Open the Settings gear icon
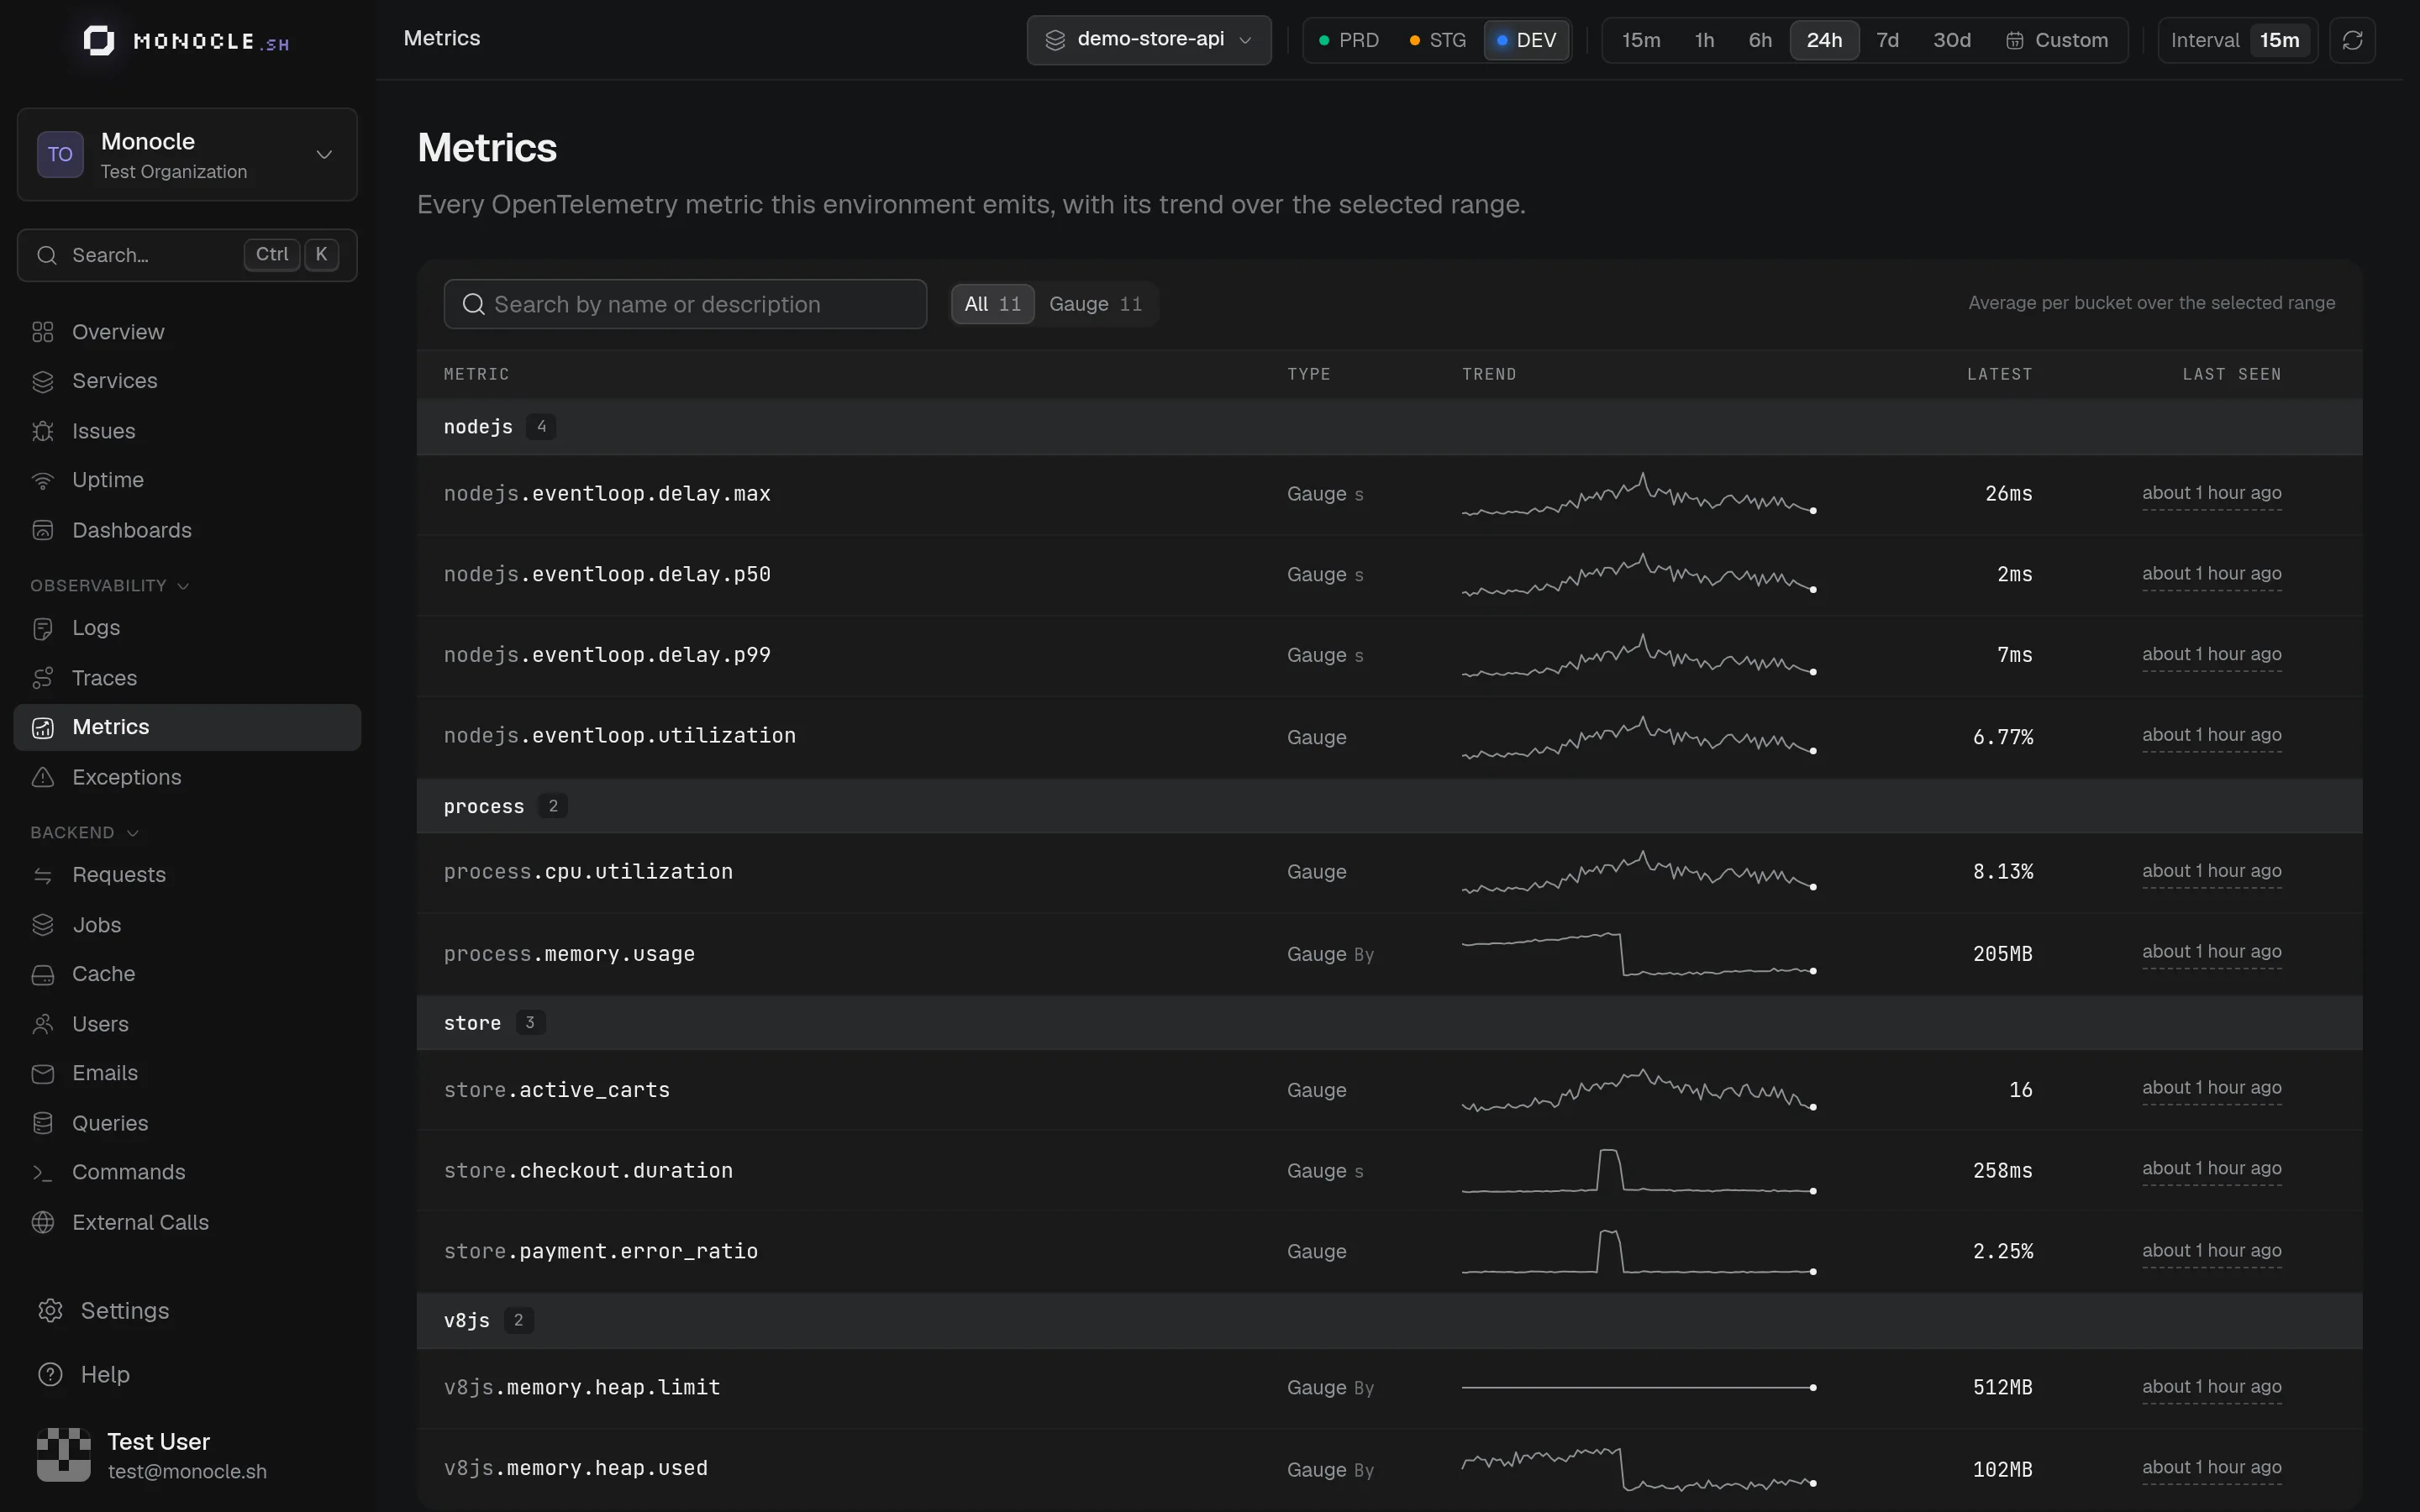This screenshot has width=2420, height=1512. coord(50,1311)
